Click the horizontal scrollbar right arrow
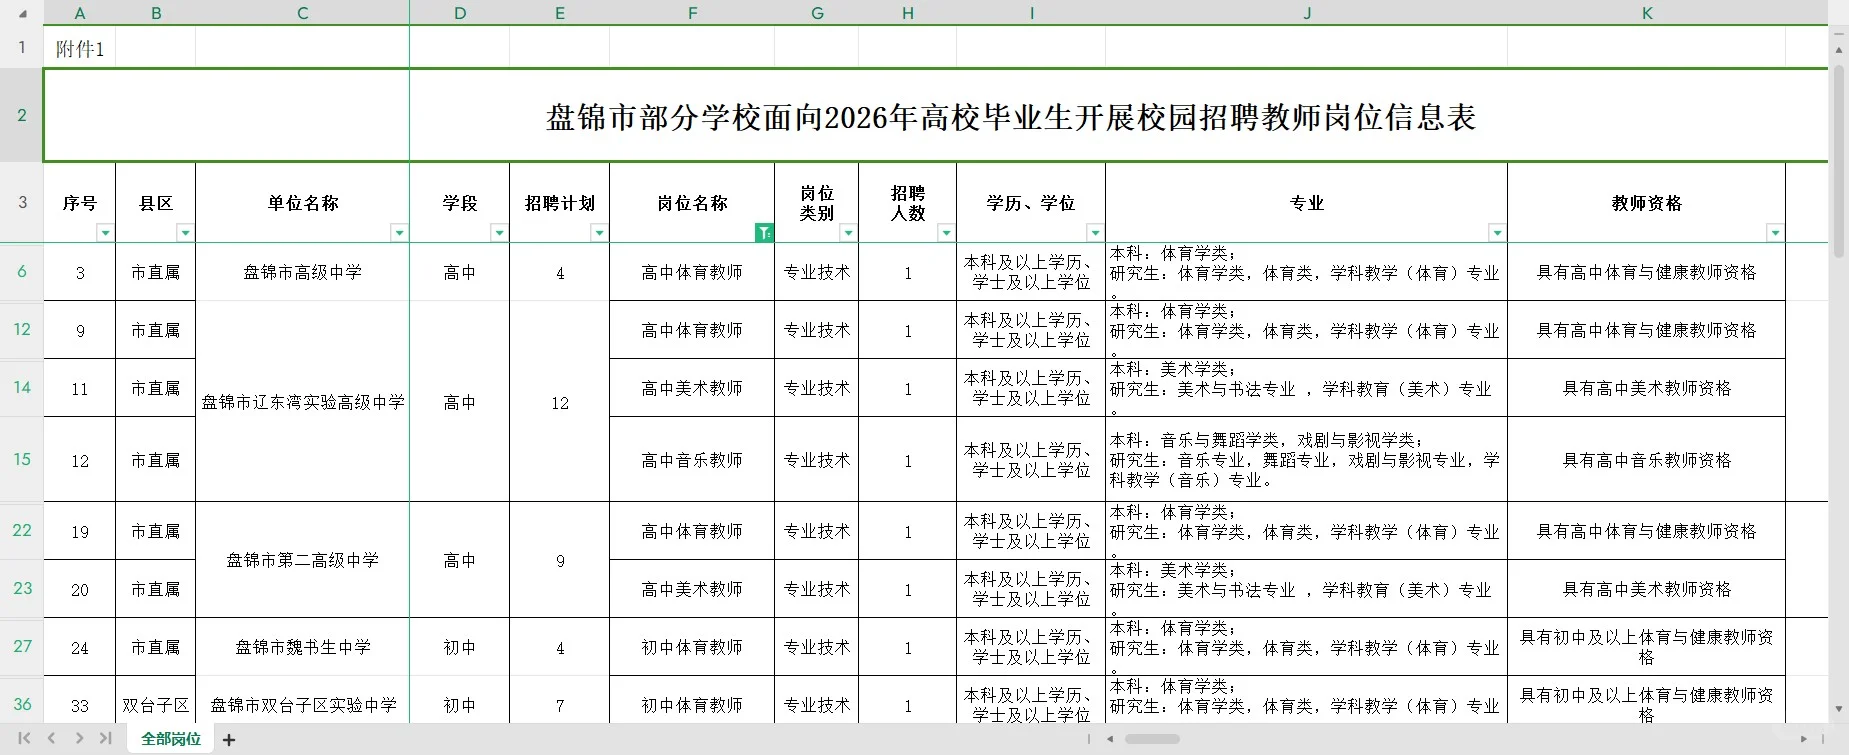1849x755 pixels. click(x=1804, y=739)
